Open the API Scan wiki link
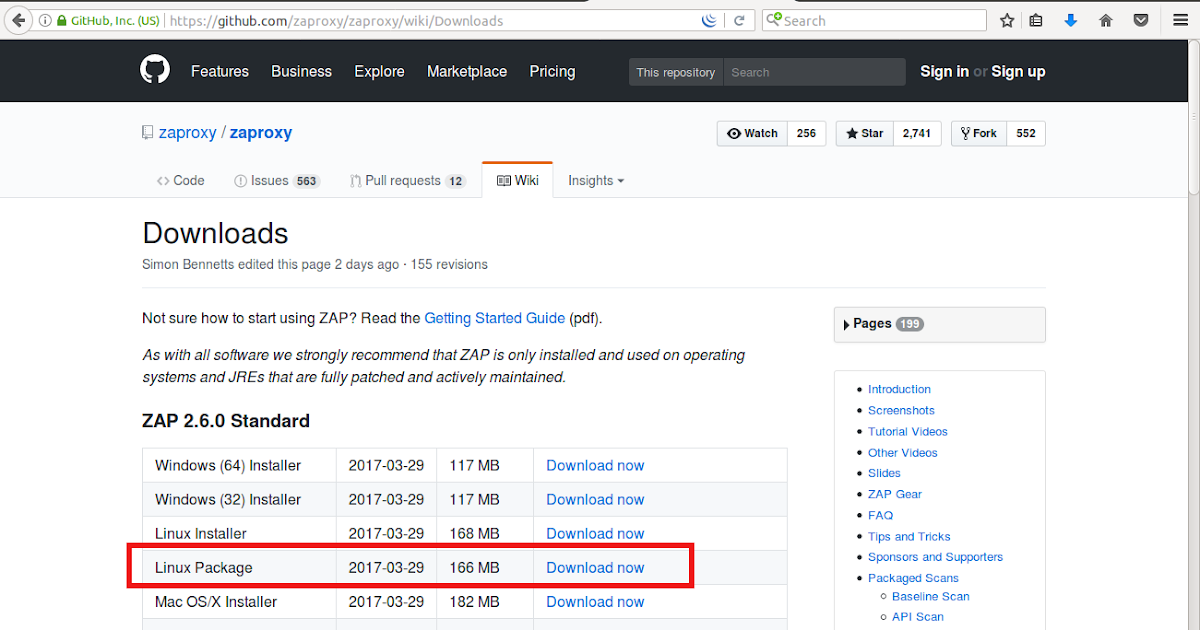 [918, 617]
